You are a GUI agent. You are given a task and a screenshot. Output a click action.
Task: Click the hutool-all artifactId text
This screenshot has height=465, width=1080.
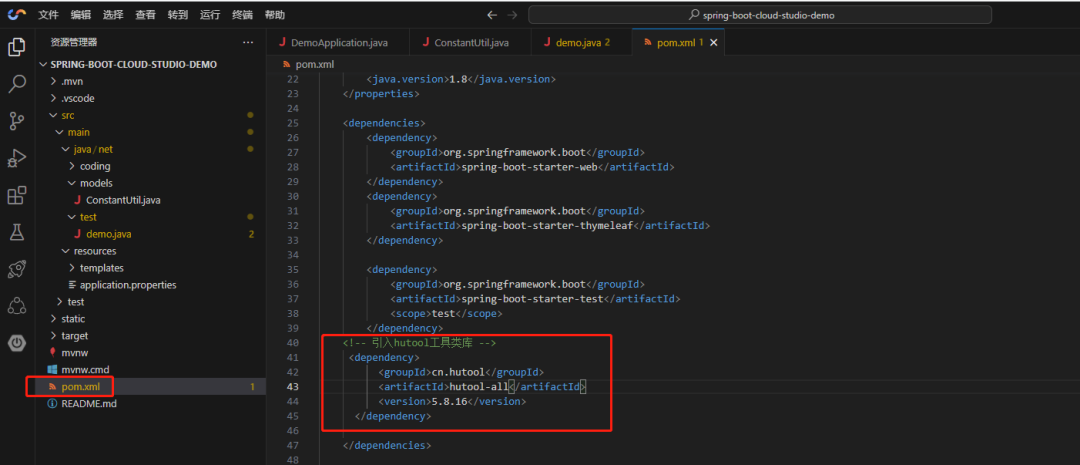(478, 387)
